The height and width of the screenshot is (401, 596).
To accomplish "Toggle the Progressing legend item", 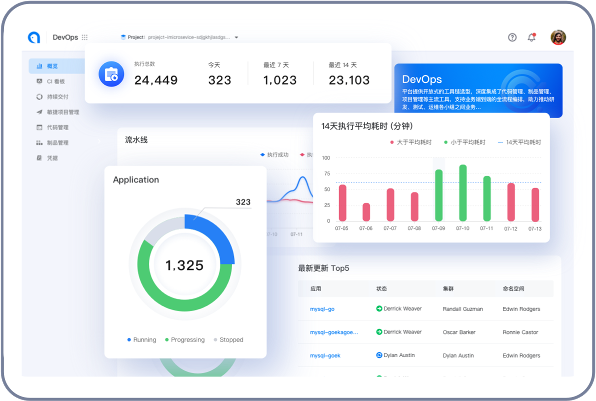I will (x=185, y=339).
